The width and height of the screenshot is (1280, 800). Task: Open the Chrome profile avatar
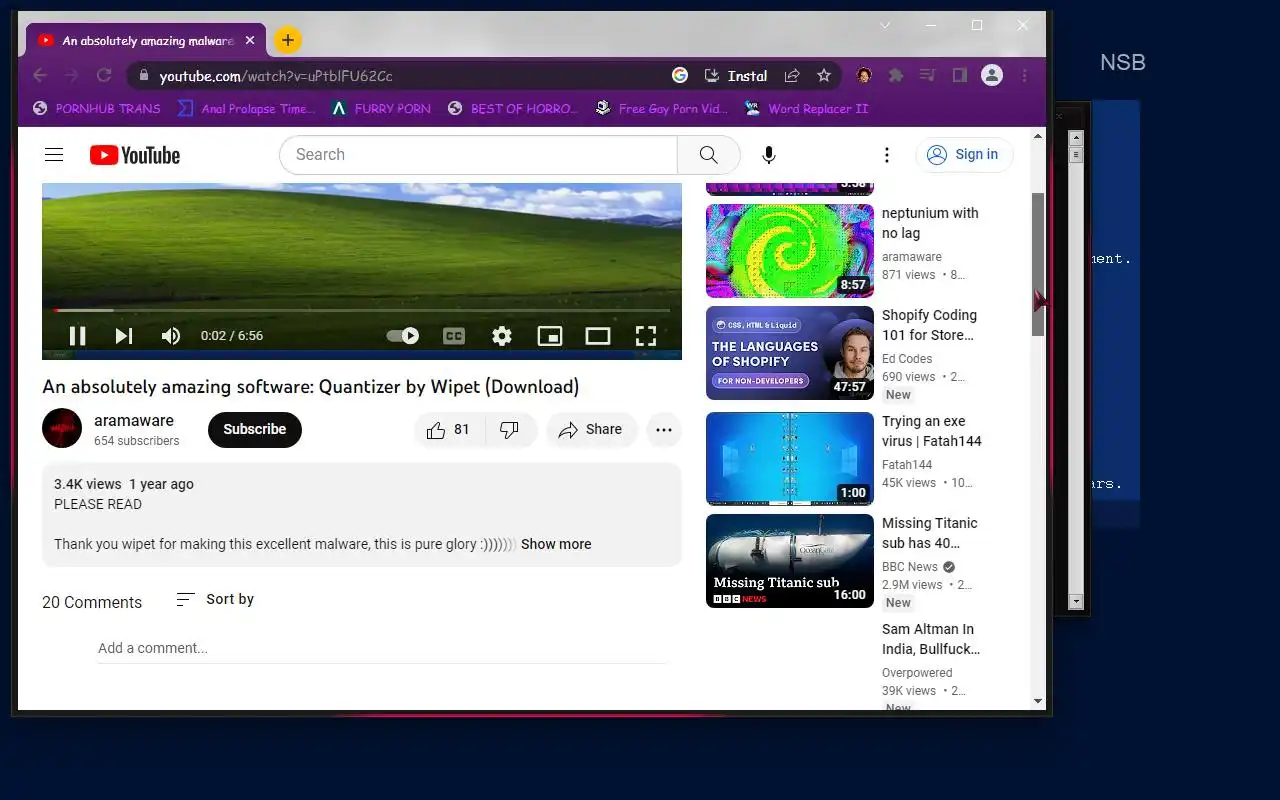point(992,75)
